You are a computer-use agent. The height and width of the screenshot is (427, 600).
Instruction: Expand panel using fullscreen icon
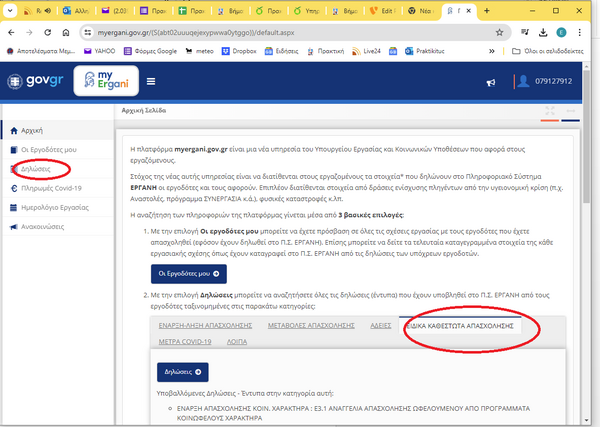click(551, 111)
